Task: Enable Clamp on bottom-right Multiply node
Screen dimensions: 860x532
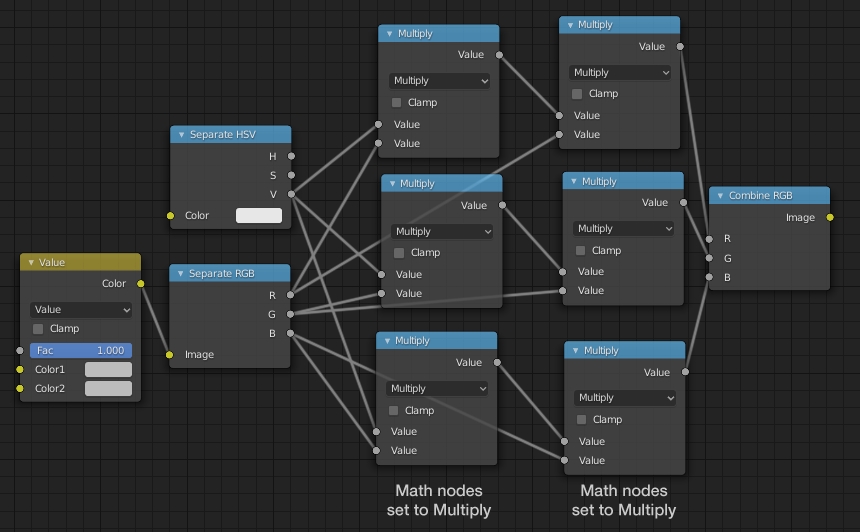Action: pyautogui.click(x=581, y=420)
